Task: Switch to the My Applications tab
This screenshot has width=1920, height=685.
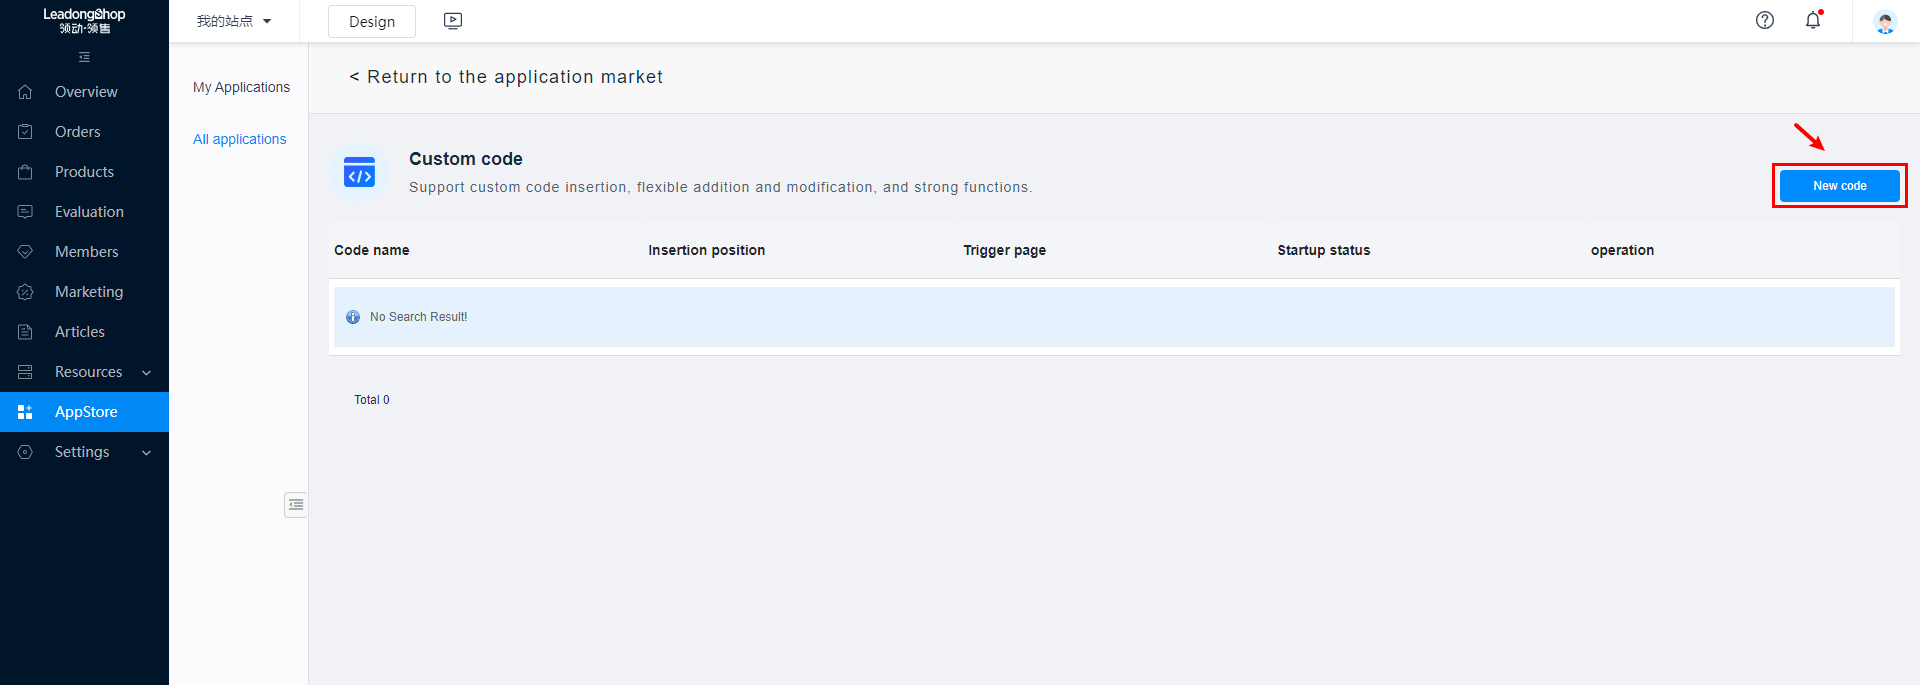Action: [x=241, y=88]
